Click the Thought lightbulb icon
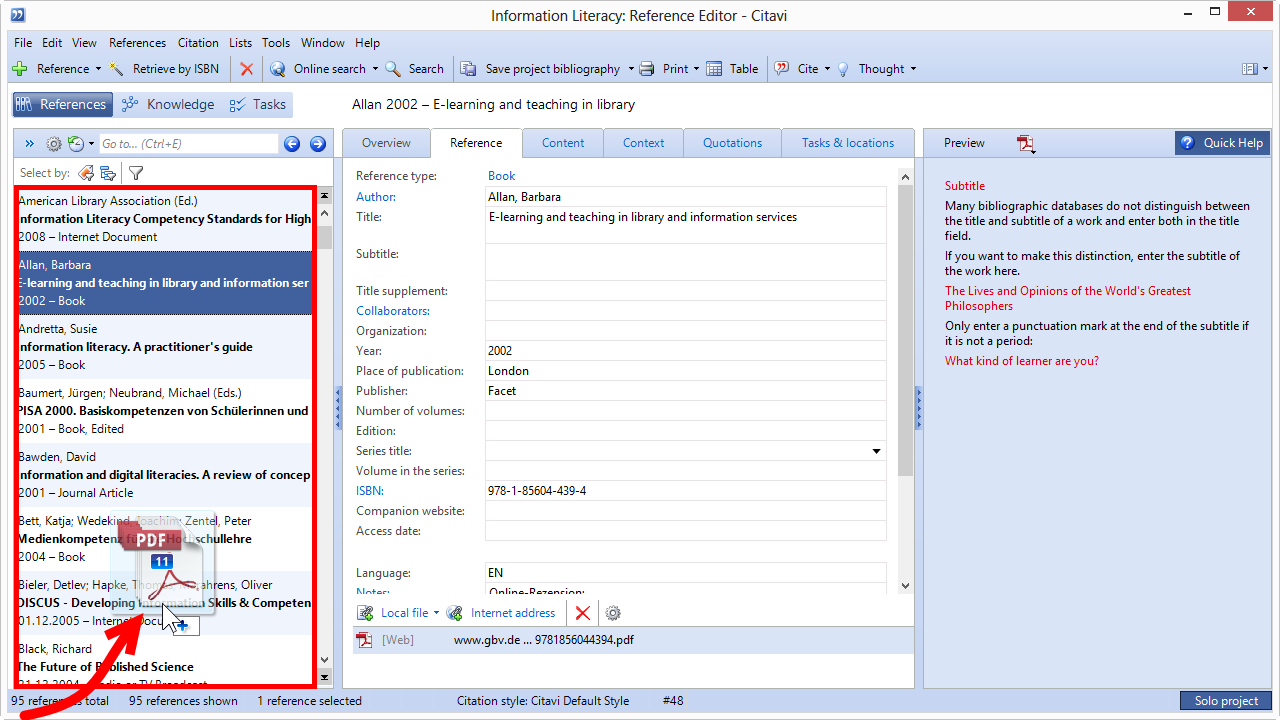Viewport: 1280px width, 720px height. pos(843,69)
